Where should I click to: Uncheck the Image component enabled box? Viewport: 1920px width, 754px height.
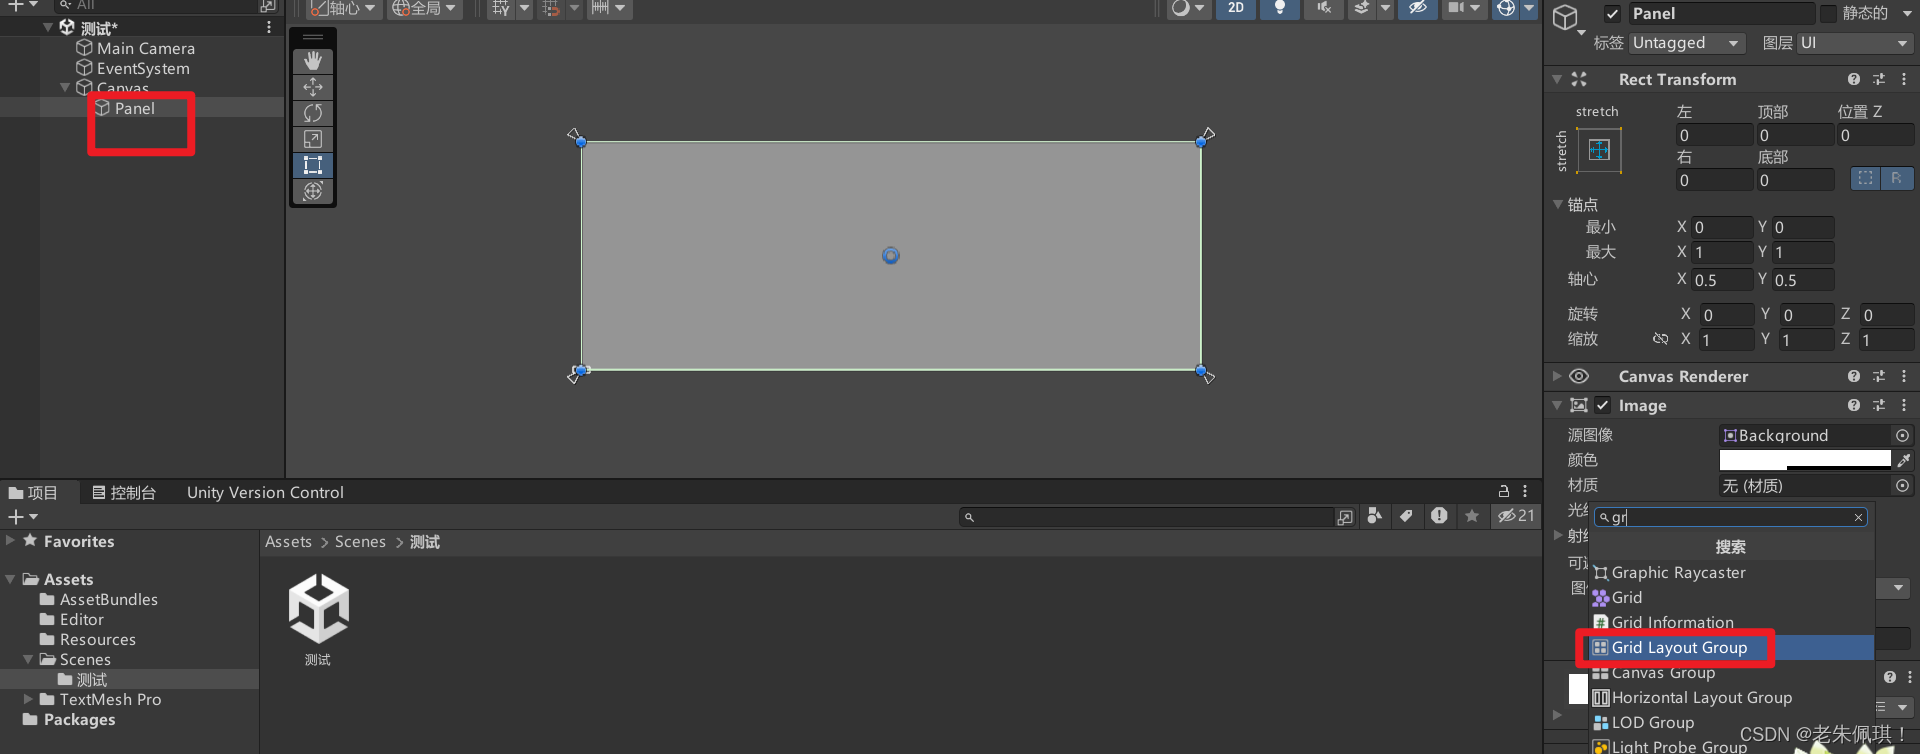click(x=1603, y=405)
